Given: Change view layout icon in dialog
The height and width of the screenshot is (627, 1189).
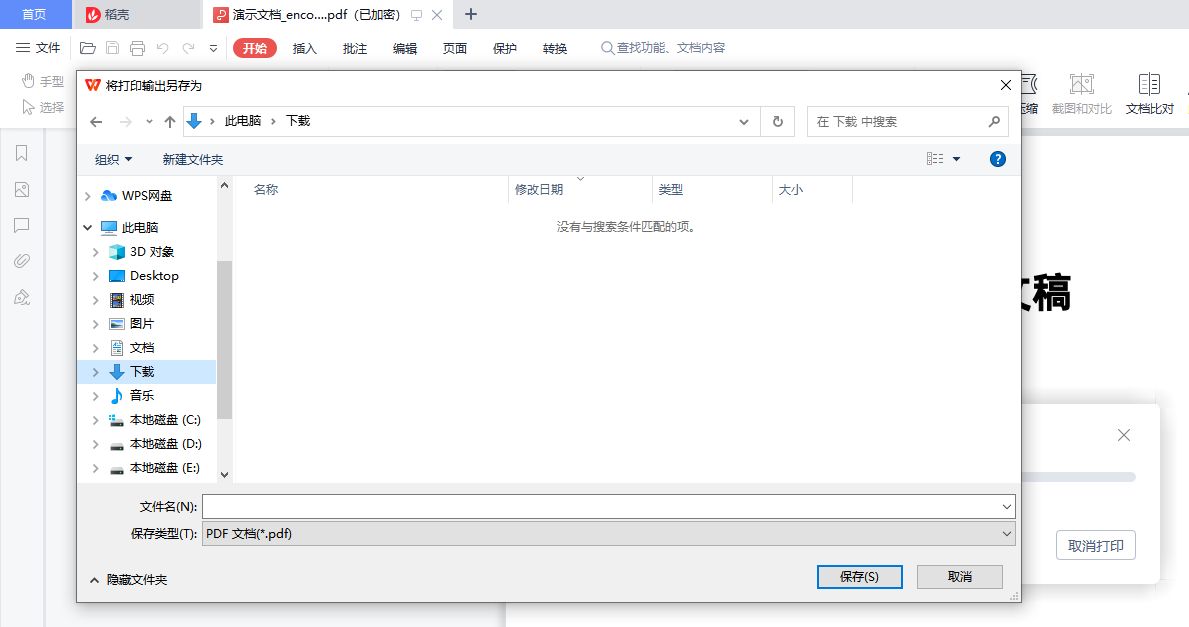Looking at the screenshot, I should pos(935,158).
